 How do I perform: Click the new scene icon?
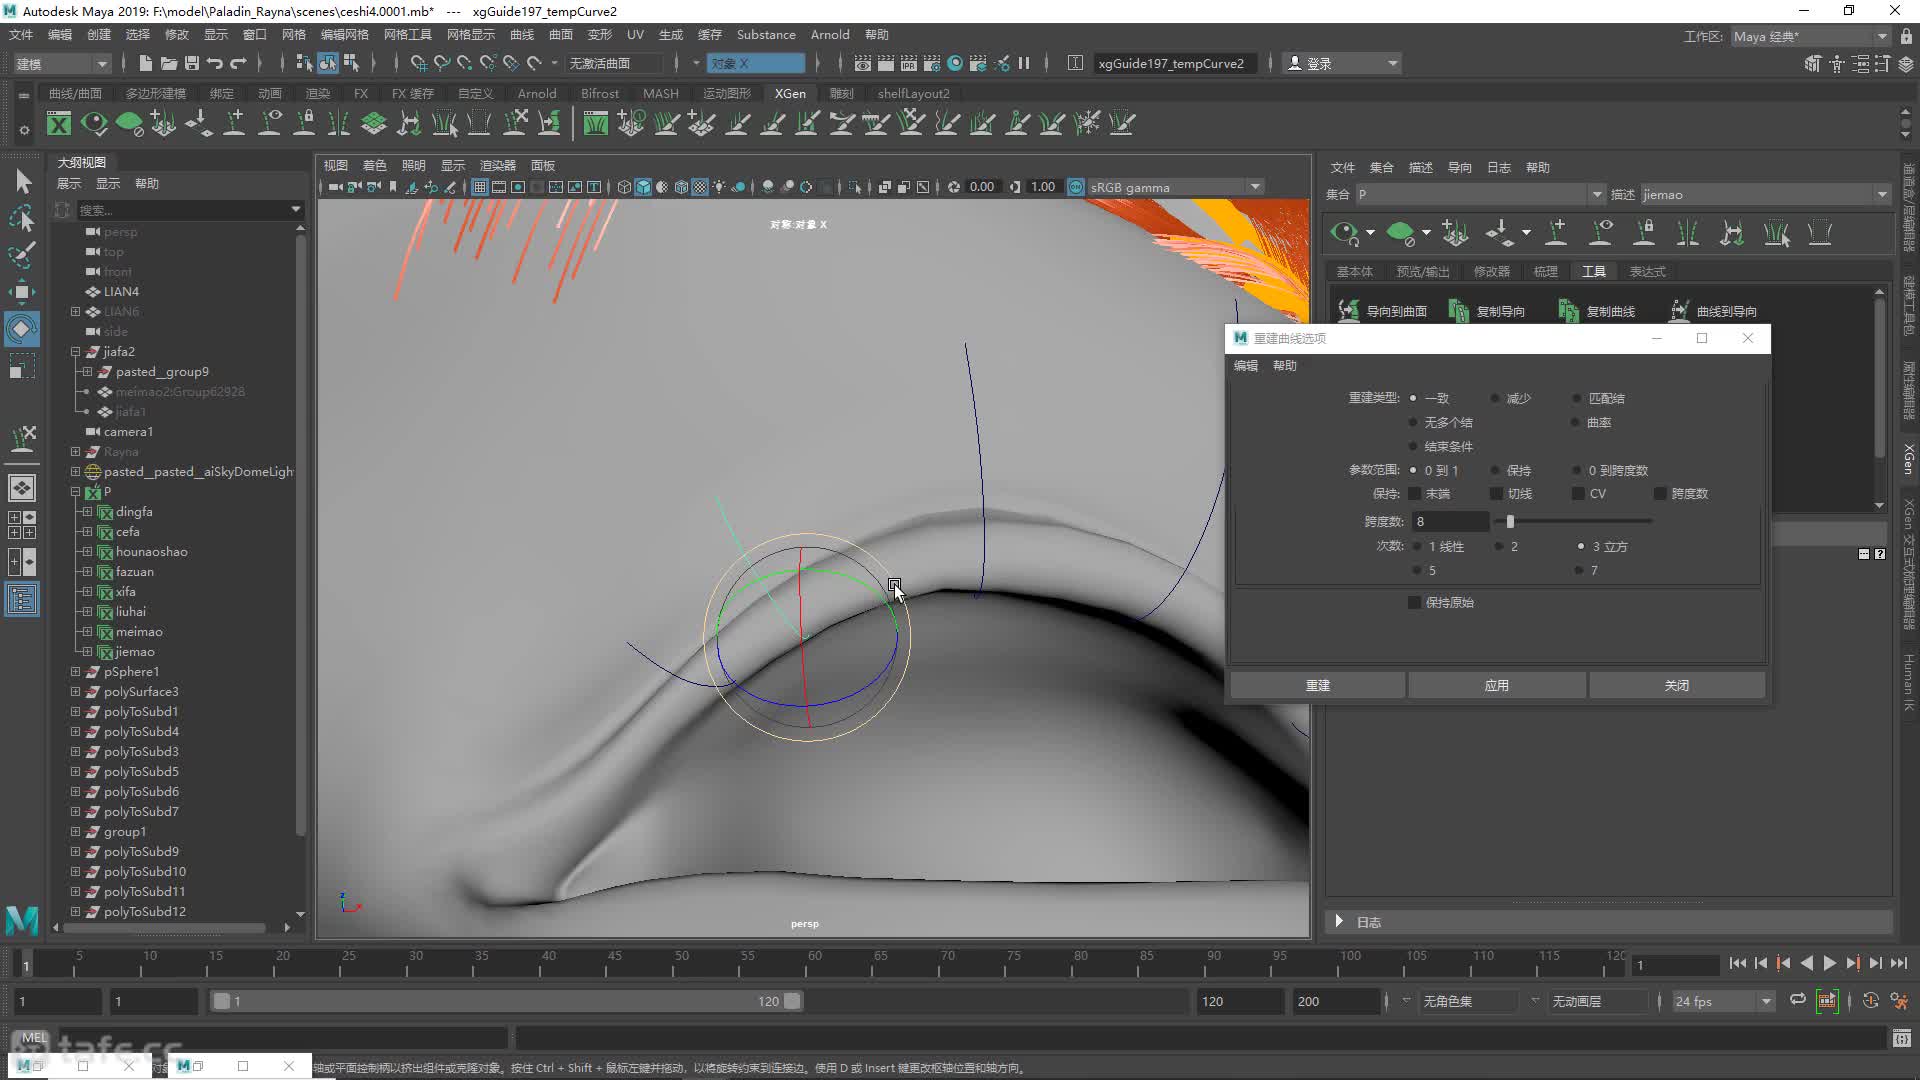click(145, 63)
